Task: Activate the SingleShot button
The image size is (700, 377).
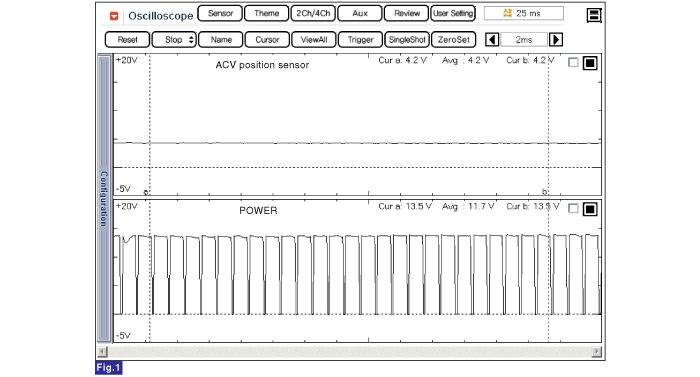Action: click(407, 40)
